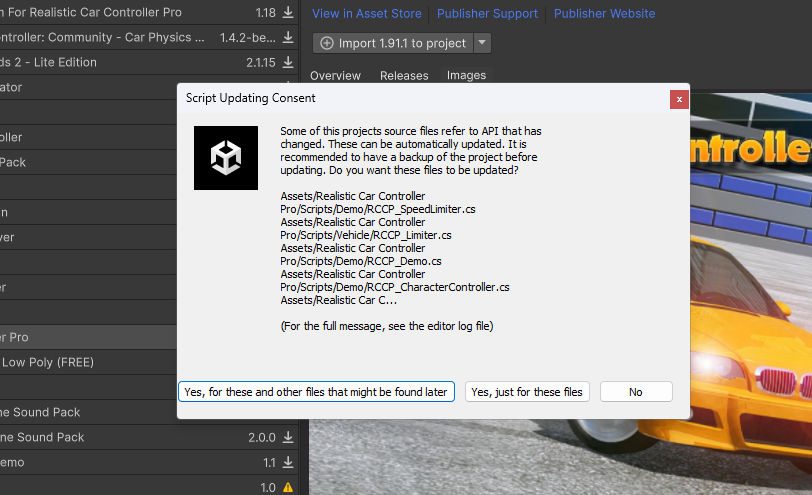Viewport: 812px width, 495px height.
Task: Click download icon beside version 1.4.2-be
Action: (x=288, y=38)
